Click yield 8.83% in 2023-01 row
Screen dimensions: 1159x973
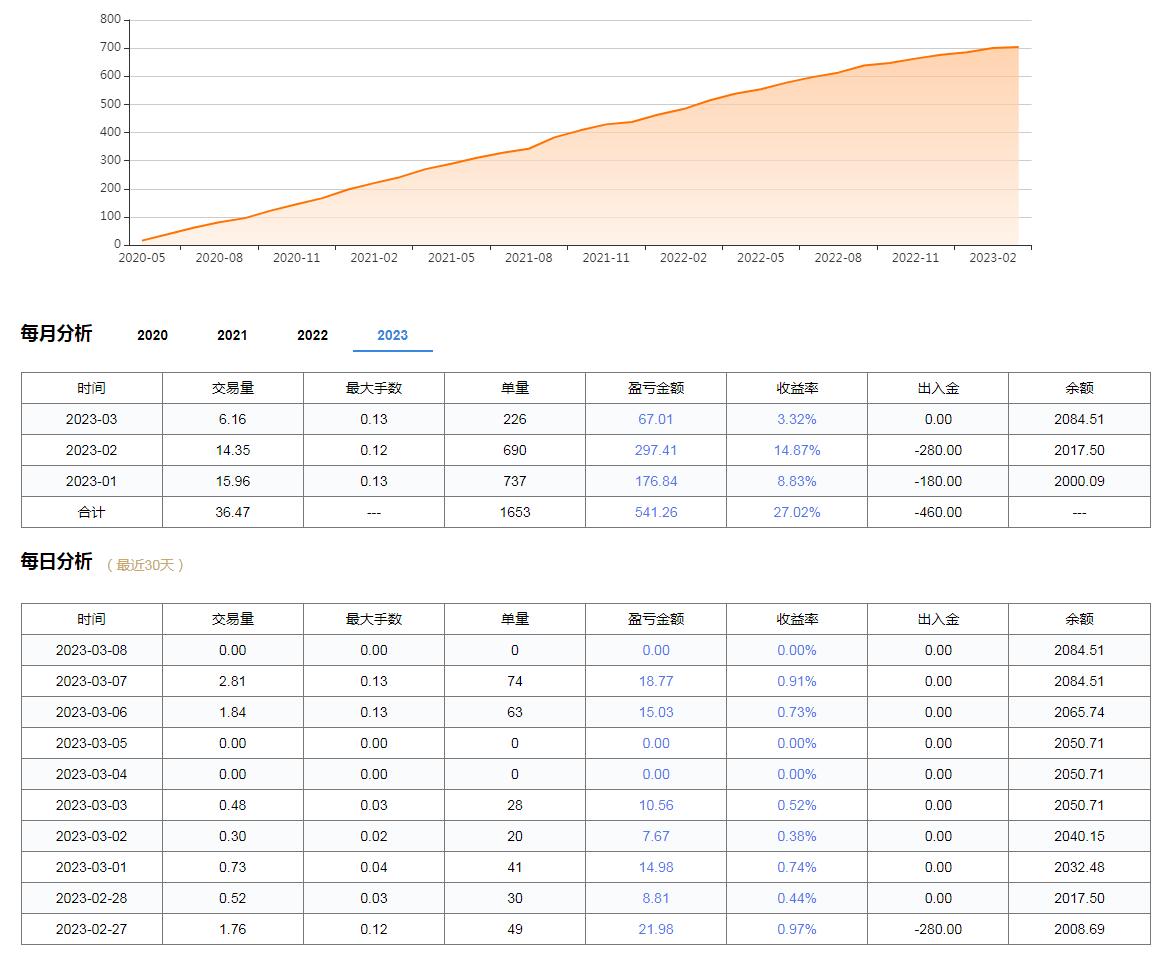pos(797,481)
